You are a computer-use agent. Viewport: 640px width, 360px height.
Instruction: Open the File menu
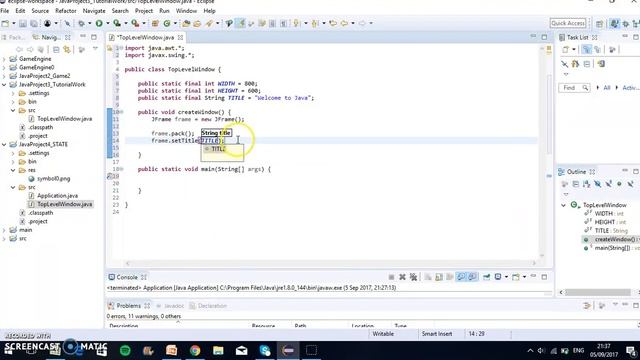click(5, 11)
